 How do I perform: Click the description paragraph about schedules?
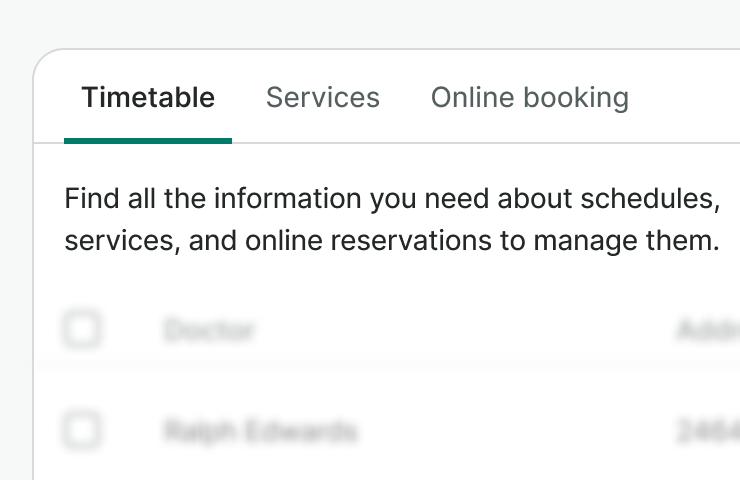coord(392,220)
